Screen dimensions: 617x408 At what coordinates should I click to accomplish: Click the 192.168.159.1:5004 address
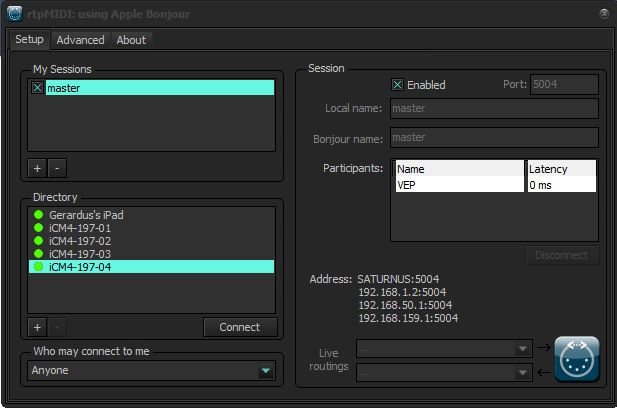(x=408, y=318)
